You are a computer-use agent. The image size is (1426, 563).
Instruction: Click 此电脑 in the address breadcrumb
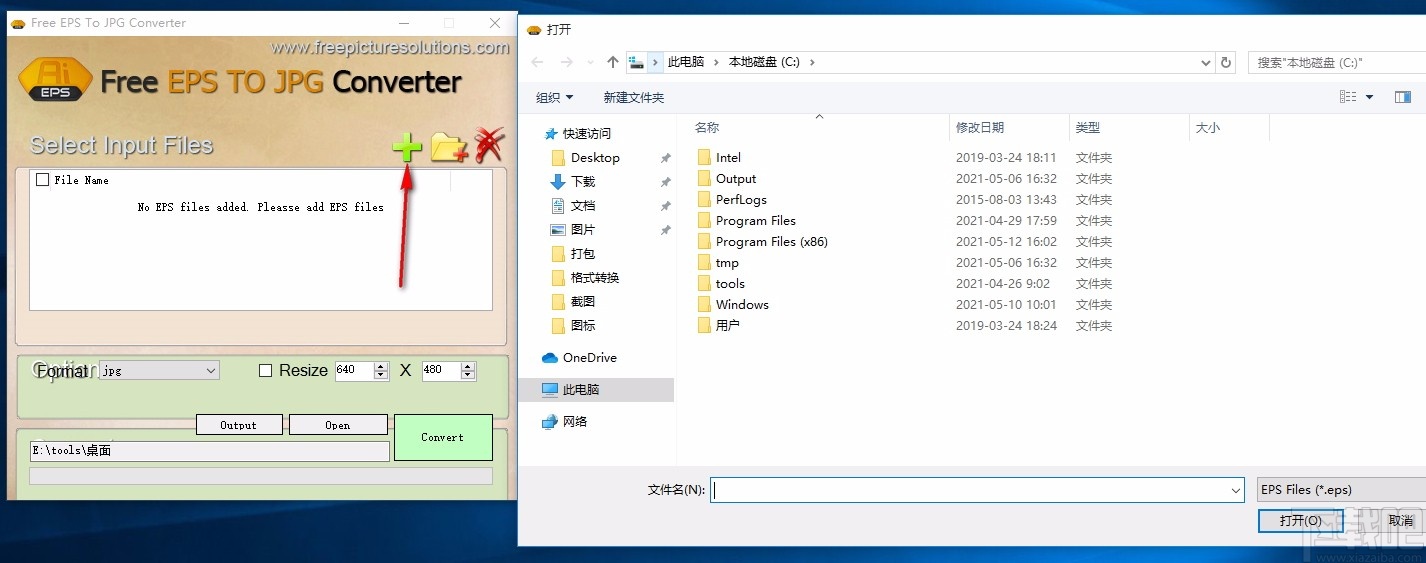tap(686, 62)
